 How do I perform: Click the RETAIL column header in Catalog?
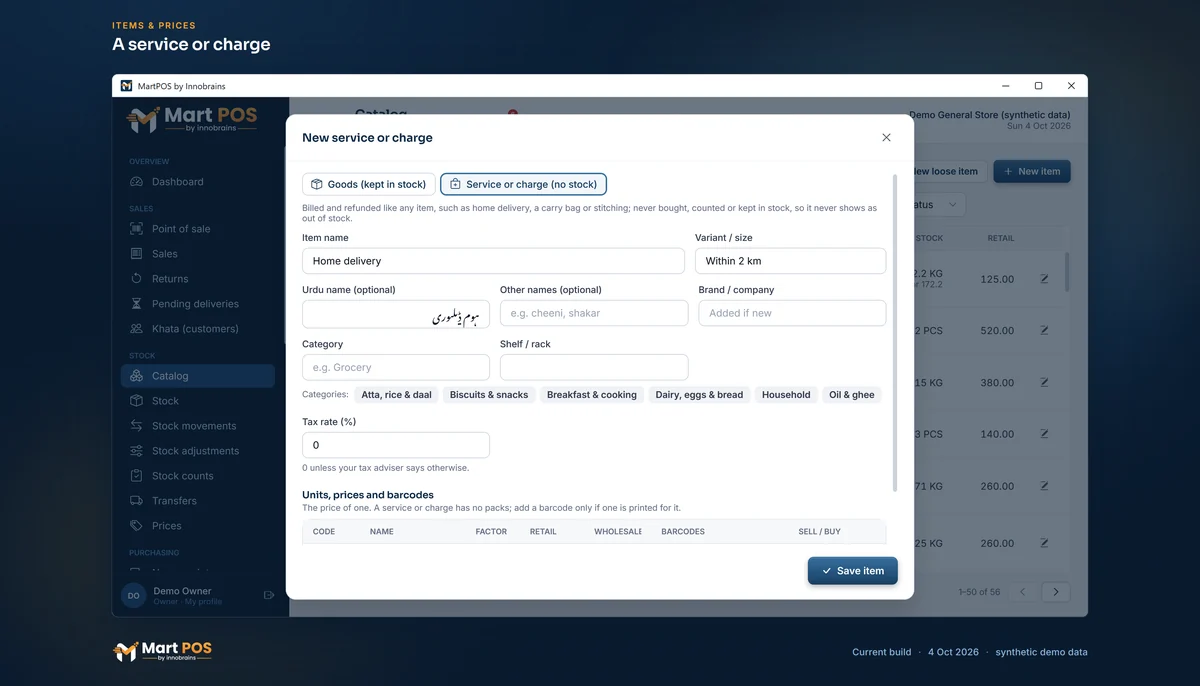click(x=1000, y=238)
